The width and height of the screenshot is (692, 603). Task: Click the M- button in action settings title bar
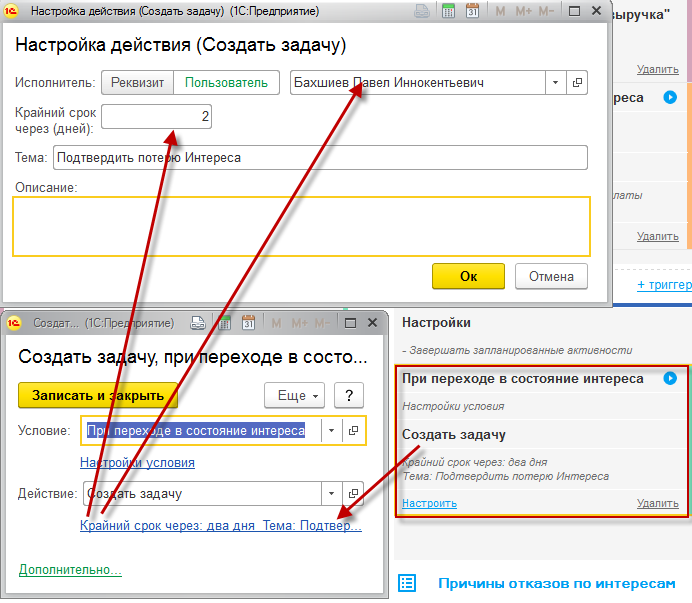[x=546, y=11]
